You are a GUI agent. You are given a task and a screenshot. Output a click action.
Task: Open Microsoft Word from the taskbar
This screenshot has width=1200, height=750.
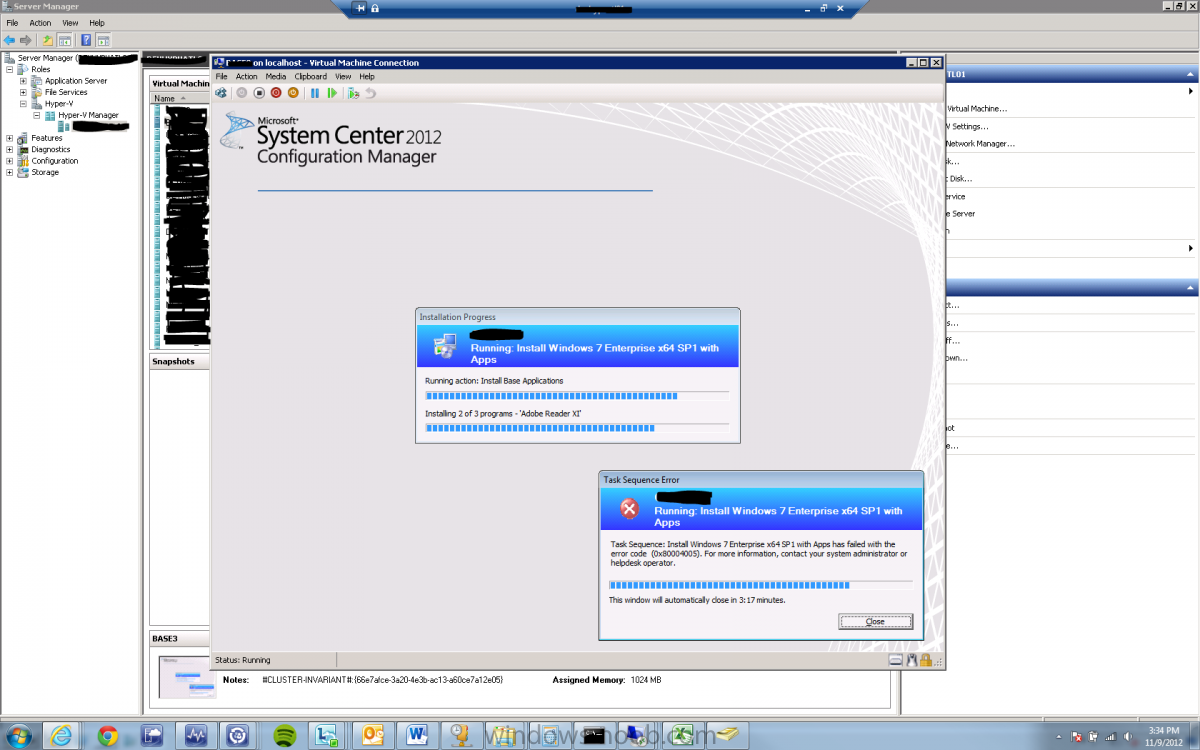417,736
